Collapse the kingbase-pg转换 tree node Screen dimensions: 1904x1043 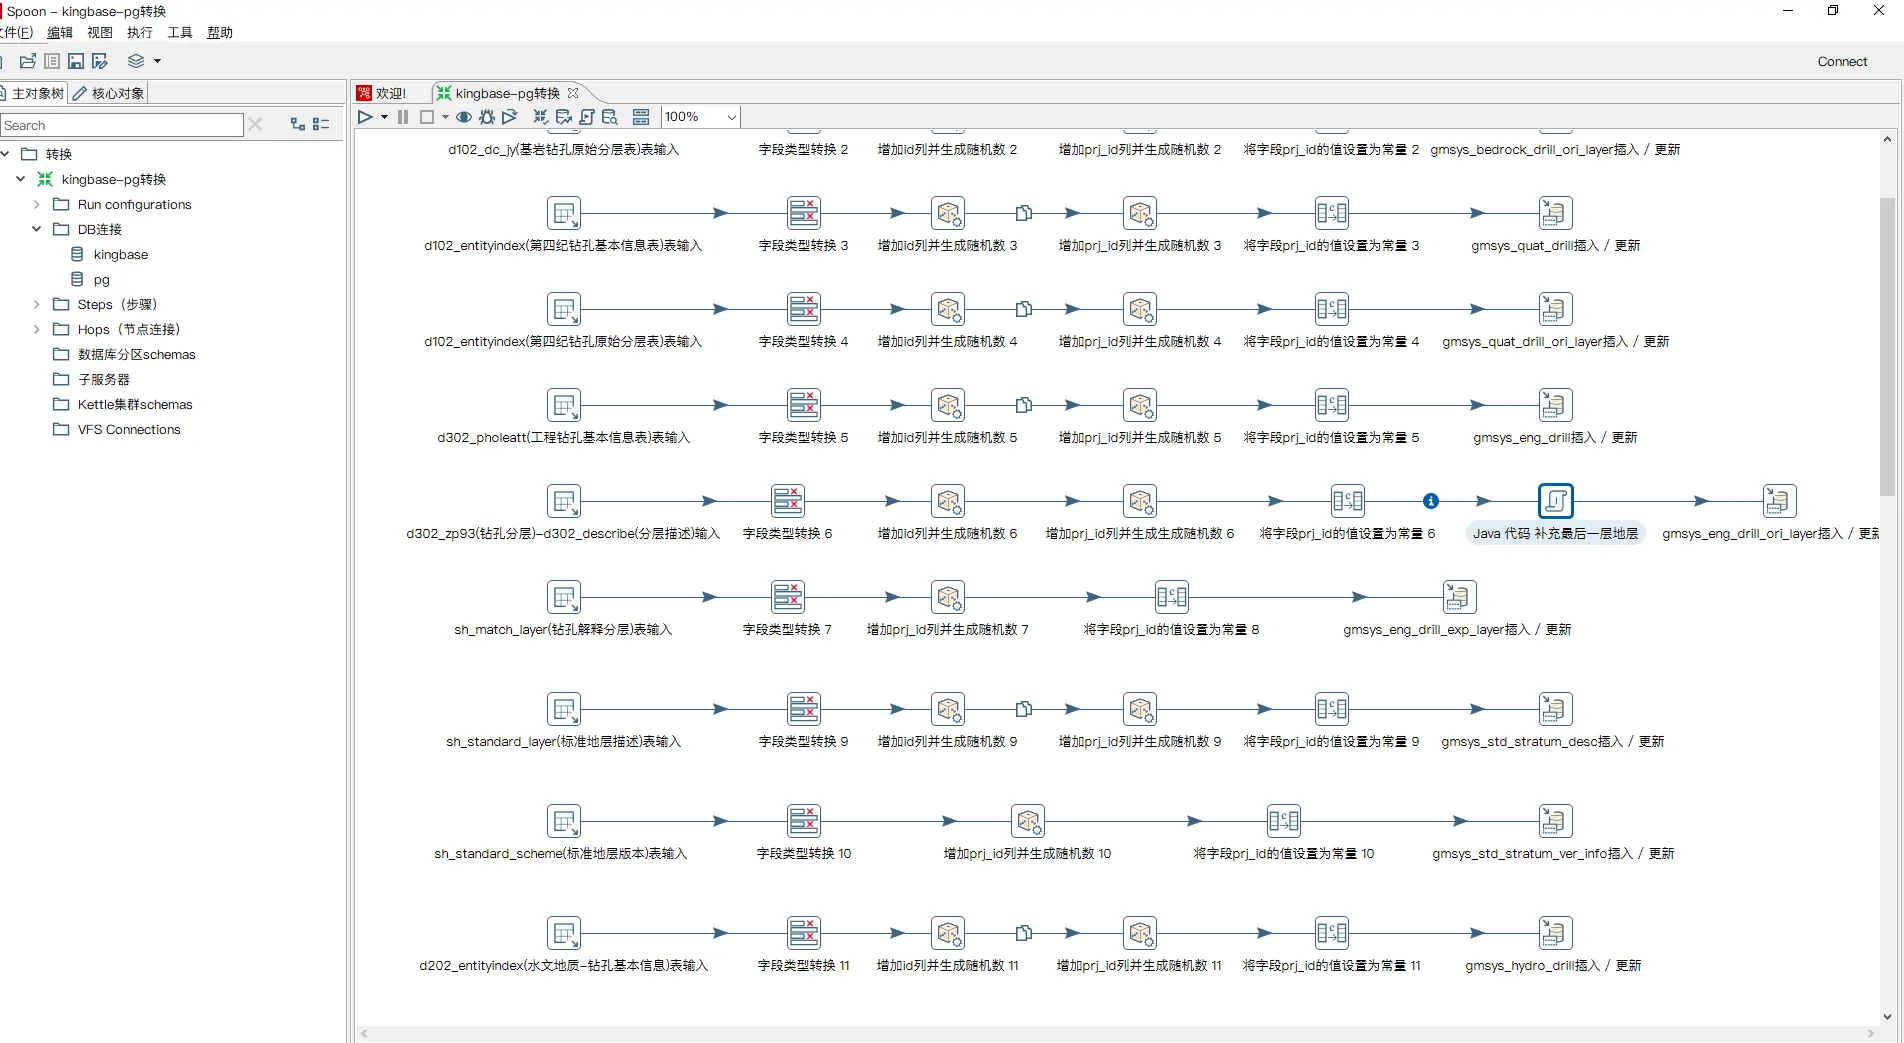[20, 179]
